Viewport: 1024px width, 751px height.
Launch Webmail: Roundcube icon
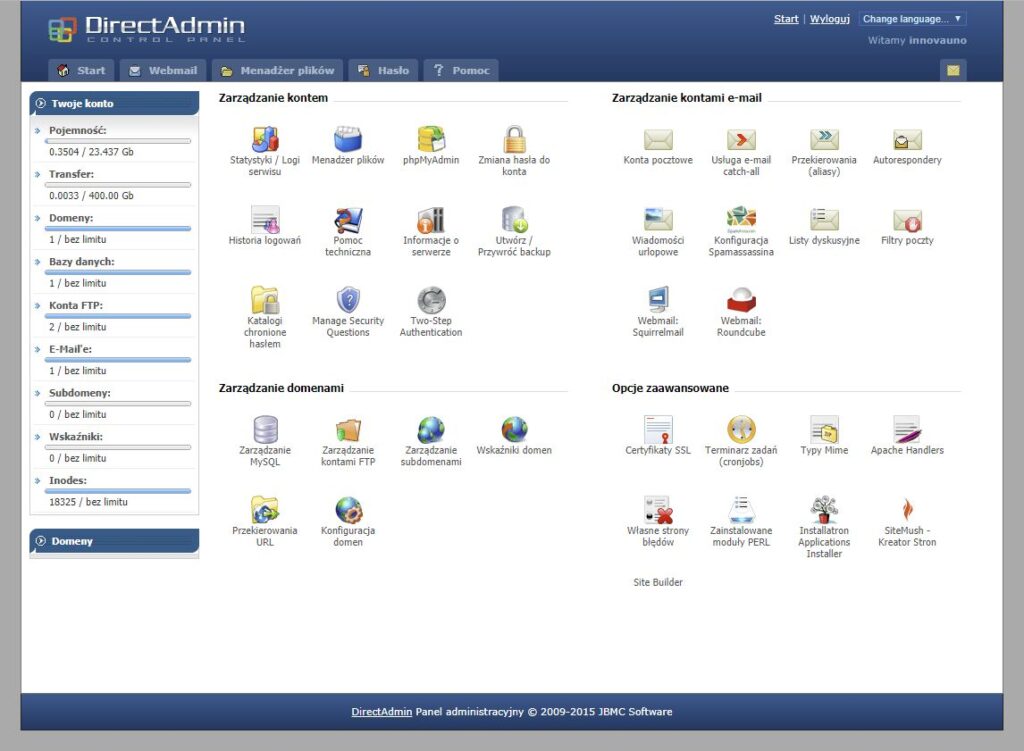(x=741, y=300)
